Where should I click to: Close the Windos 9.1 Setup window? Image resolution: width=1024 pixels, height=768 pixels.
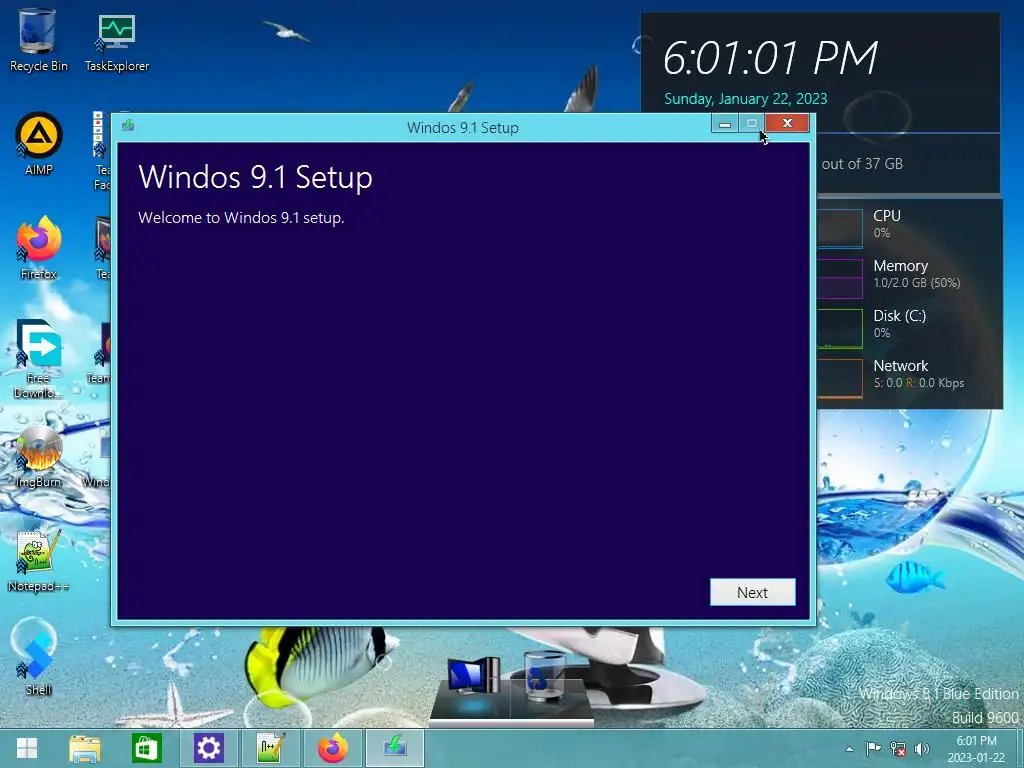787,123
